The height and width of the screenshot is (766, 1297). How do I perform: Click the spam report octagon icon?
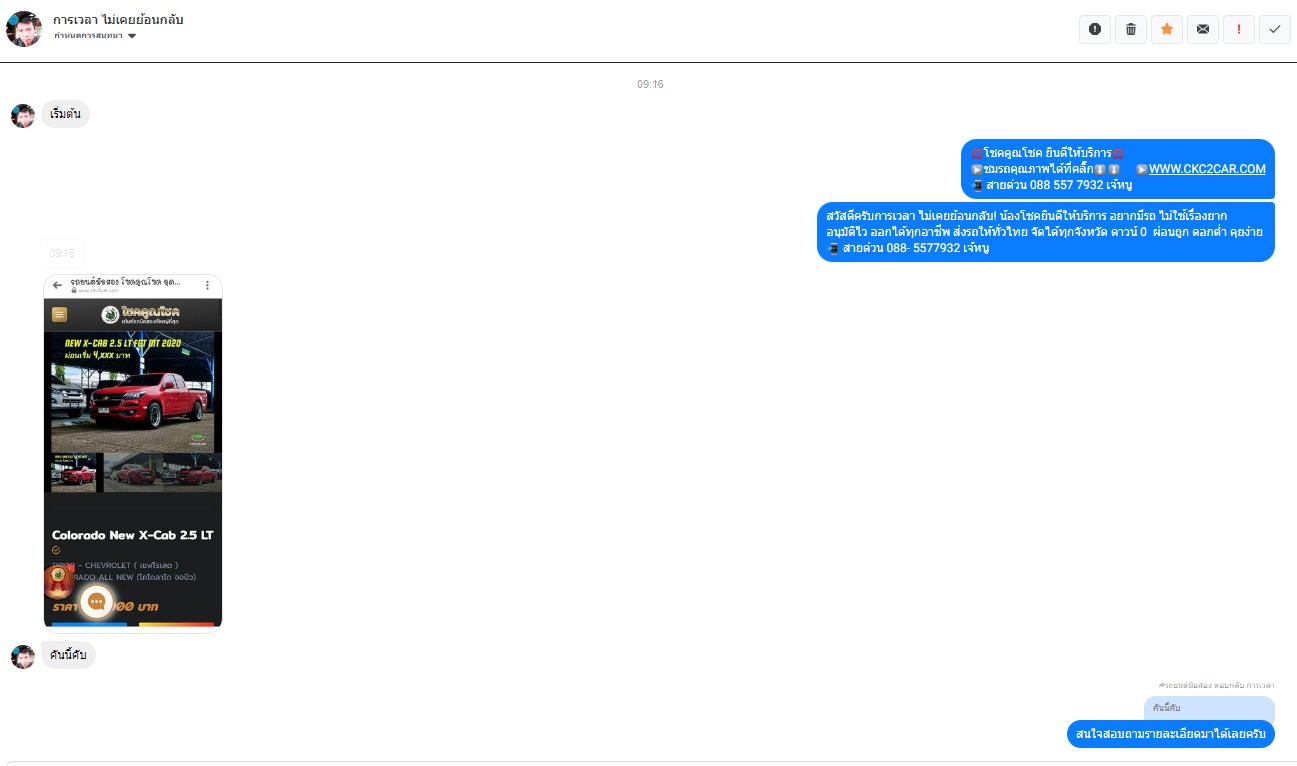pos(1095,29)
